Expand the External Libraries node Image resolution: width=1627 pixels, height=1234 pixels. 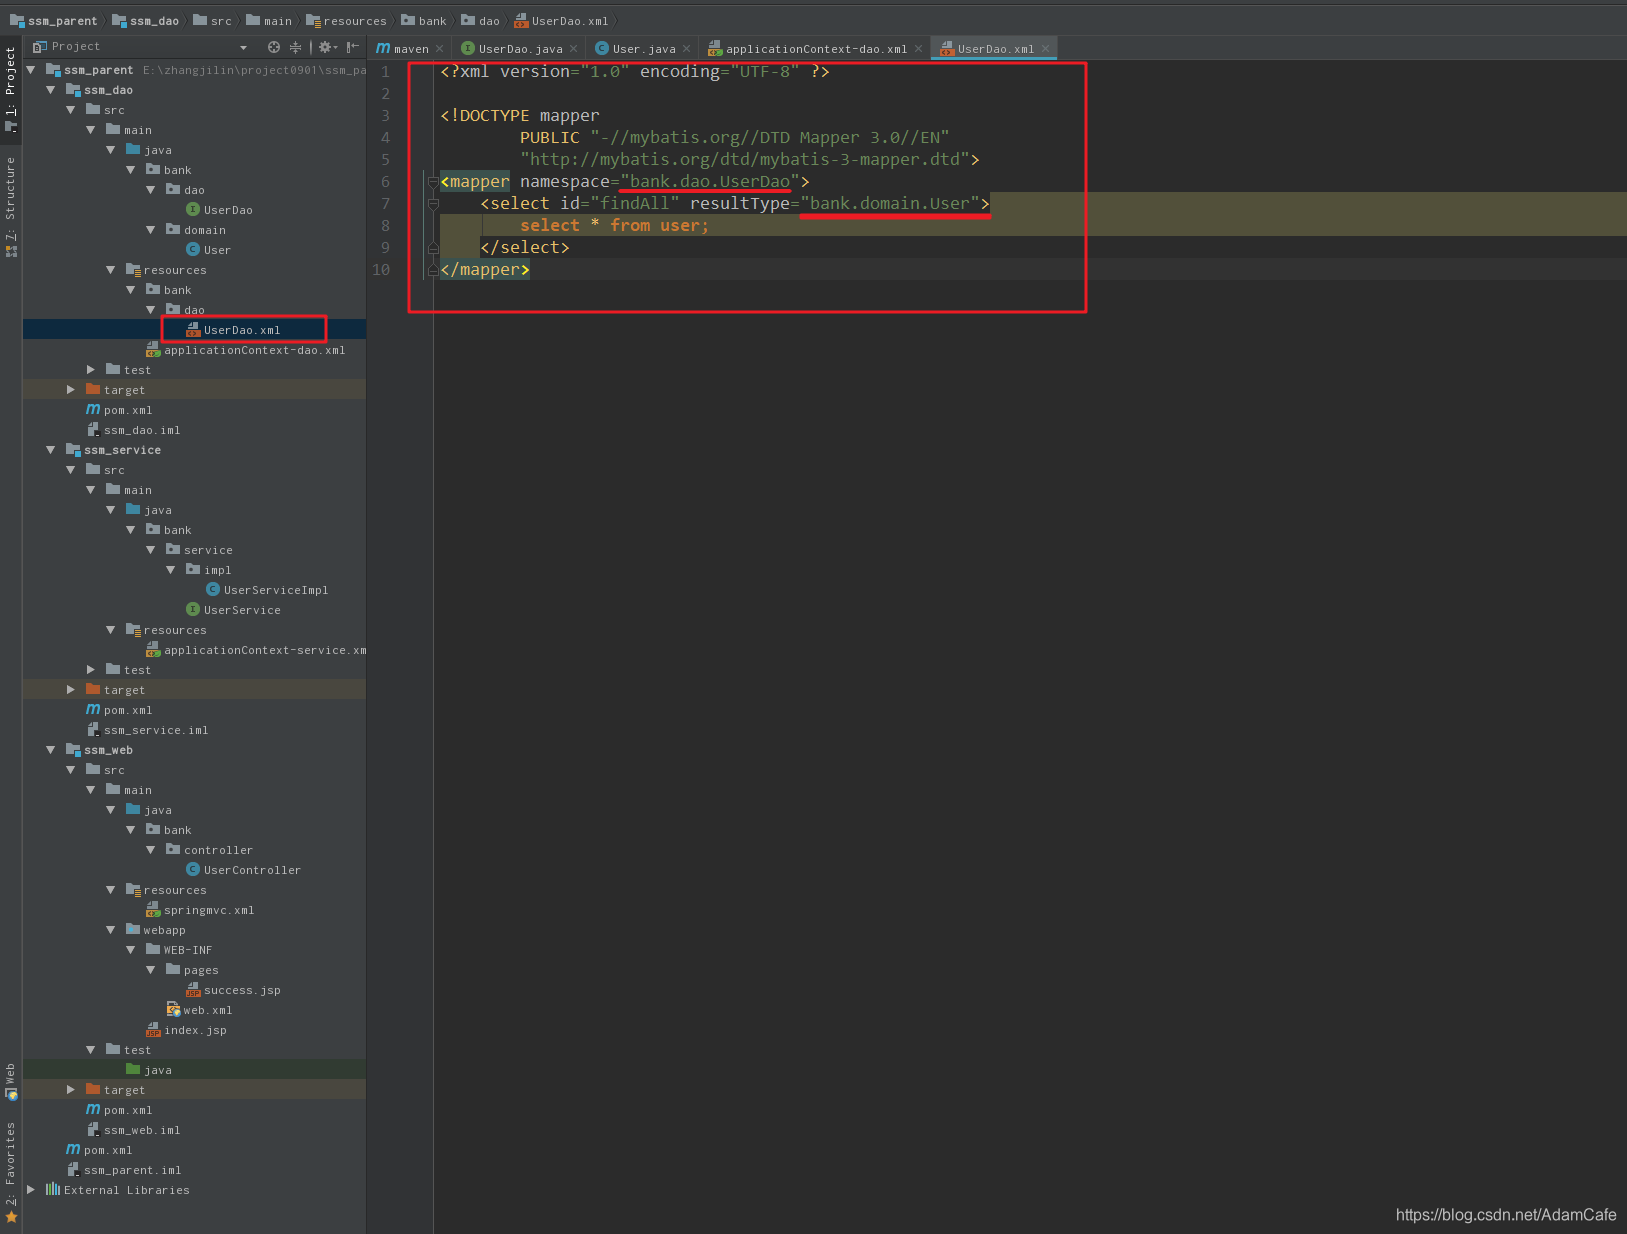click(x=31, y=1190)
